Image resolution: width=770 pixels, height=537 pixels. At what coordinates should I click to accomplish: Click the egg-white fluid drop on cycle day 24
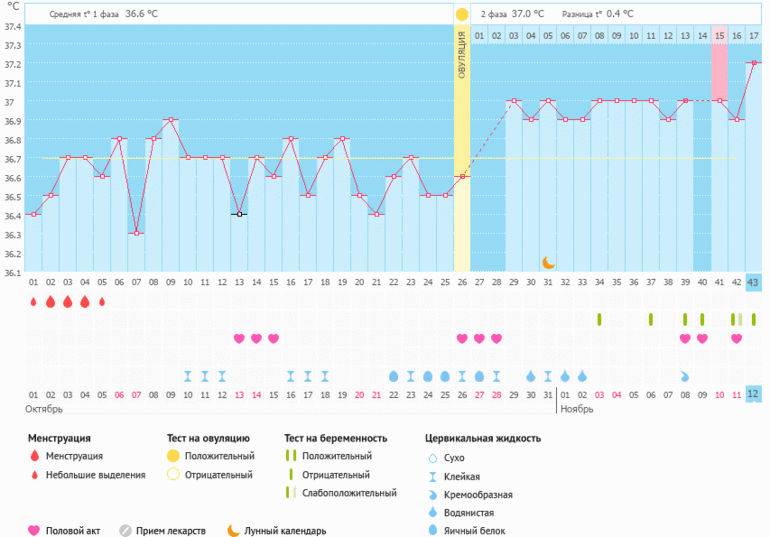click(428, 377)
